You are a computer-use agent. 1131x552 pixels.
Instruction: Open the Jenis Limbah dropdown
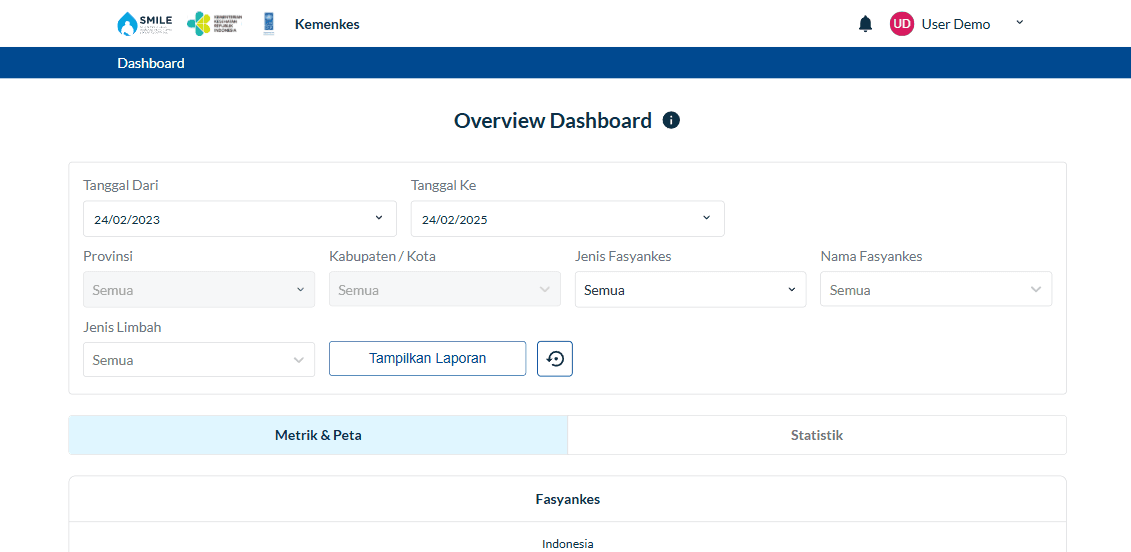click(199, 359)
